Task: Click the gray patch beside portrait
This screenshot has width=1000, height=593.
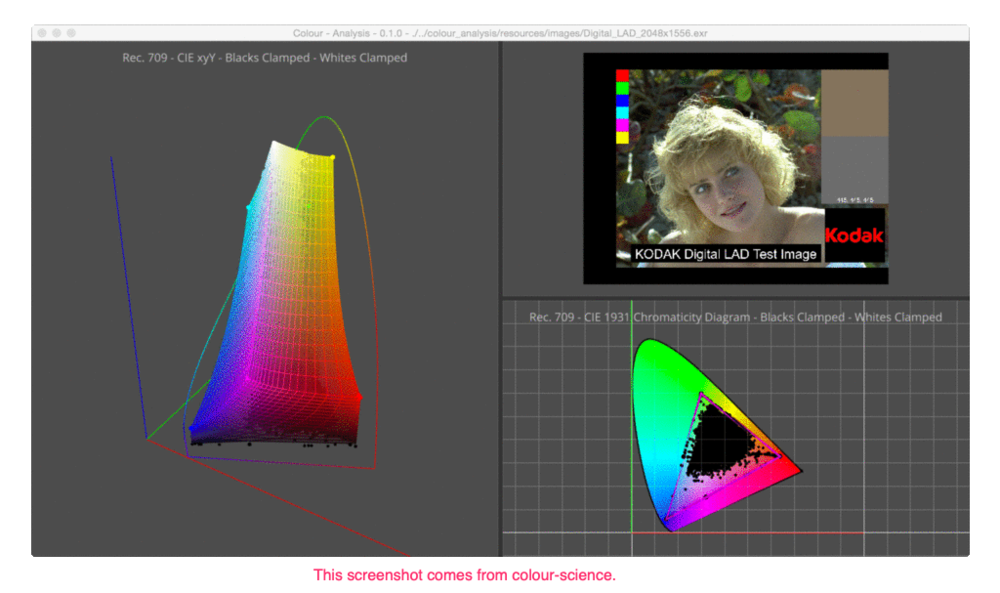Action: (855, 170)
